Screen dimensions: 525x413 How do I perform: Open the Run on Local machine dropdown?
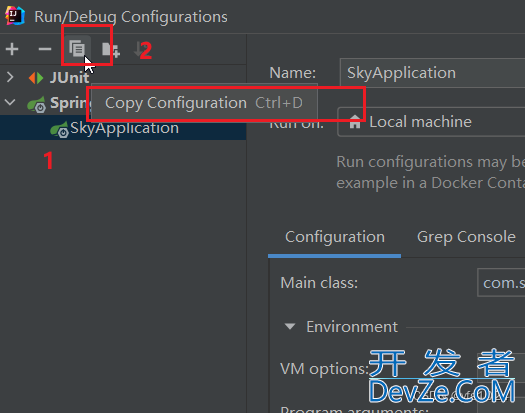tap(431, 122)
